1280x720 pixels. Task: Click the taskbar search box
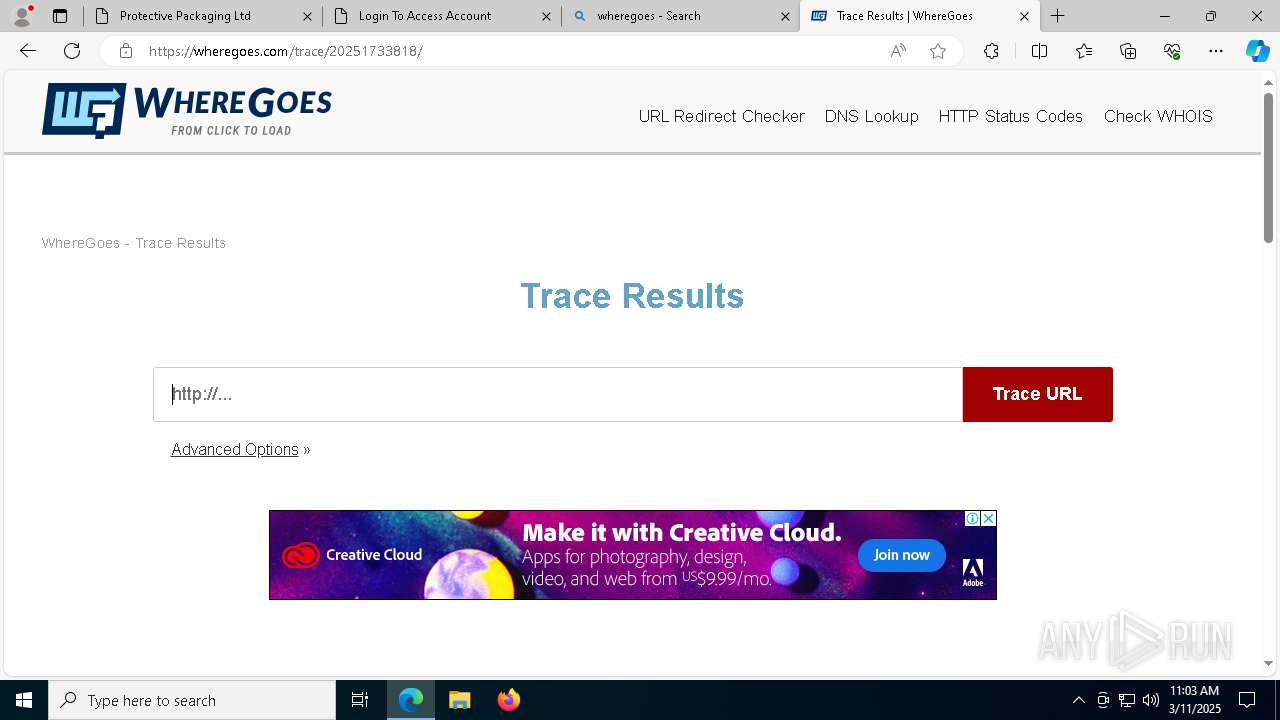[192, 700]
